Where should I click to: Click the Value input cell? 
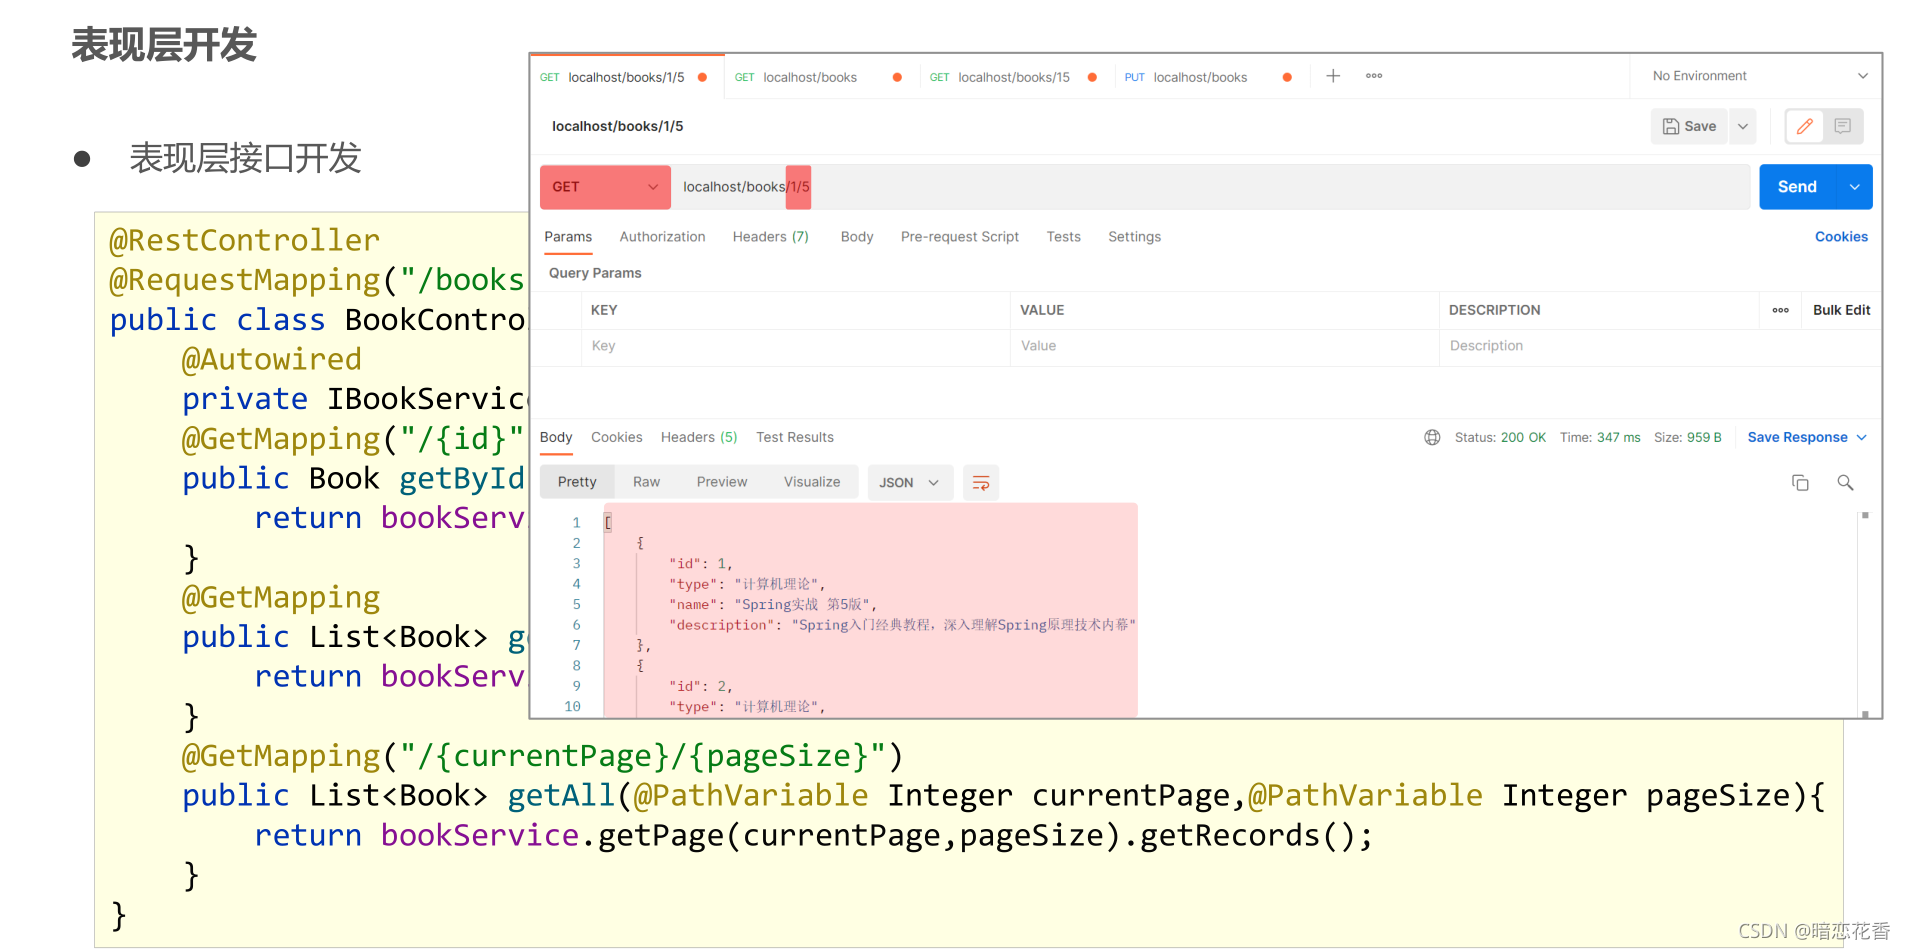[x=1224, y=346]
